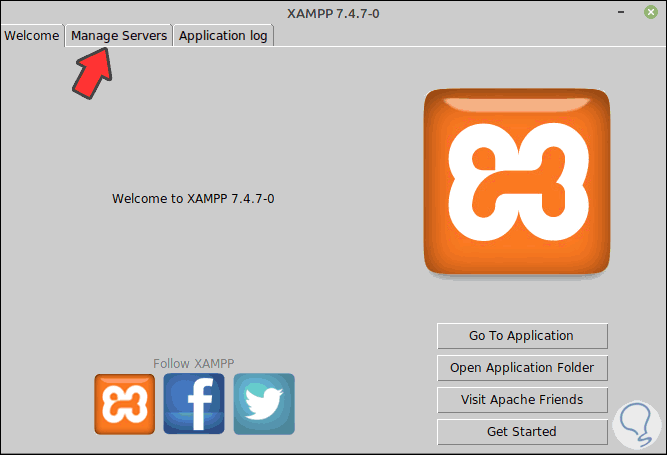Open the Facebook follow icon
Screen dimensions: 667x455
pyautogui.click(x=194, y=404)
